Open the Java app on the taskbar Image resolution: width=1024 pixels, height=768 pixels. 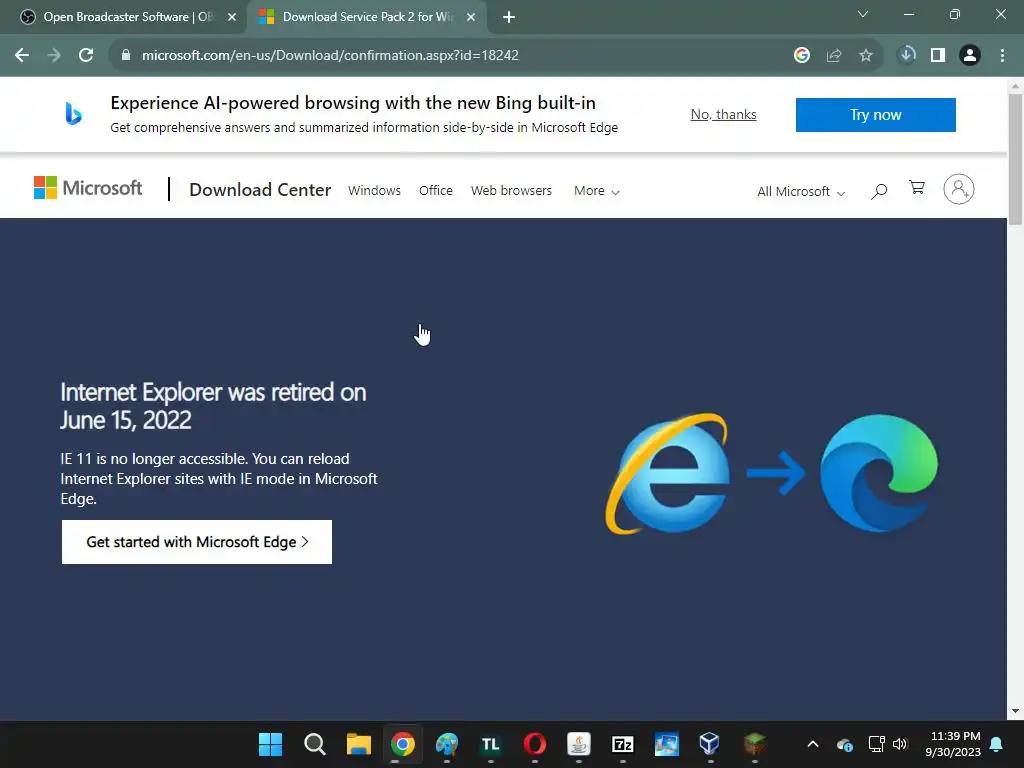579,744
